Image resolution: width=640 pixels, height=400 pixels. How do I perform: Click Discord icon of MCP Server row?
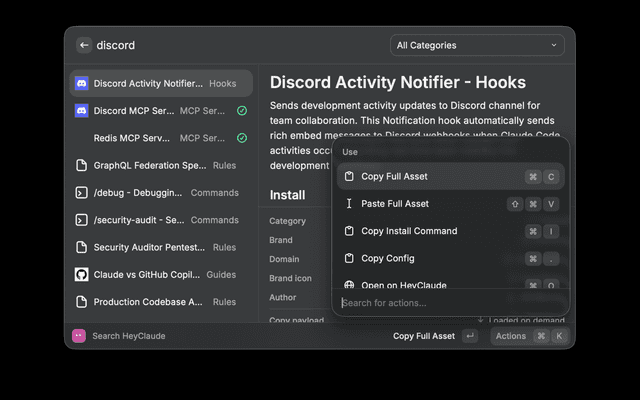(82, 111)
